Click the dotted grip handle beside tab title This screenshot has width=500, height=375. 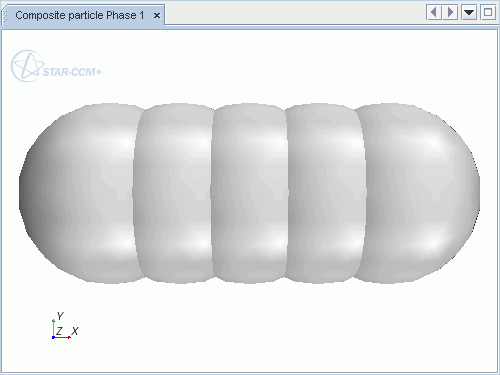5,15
